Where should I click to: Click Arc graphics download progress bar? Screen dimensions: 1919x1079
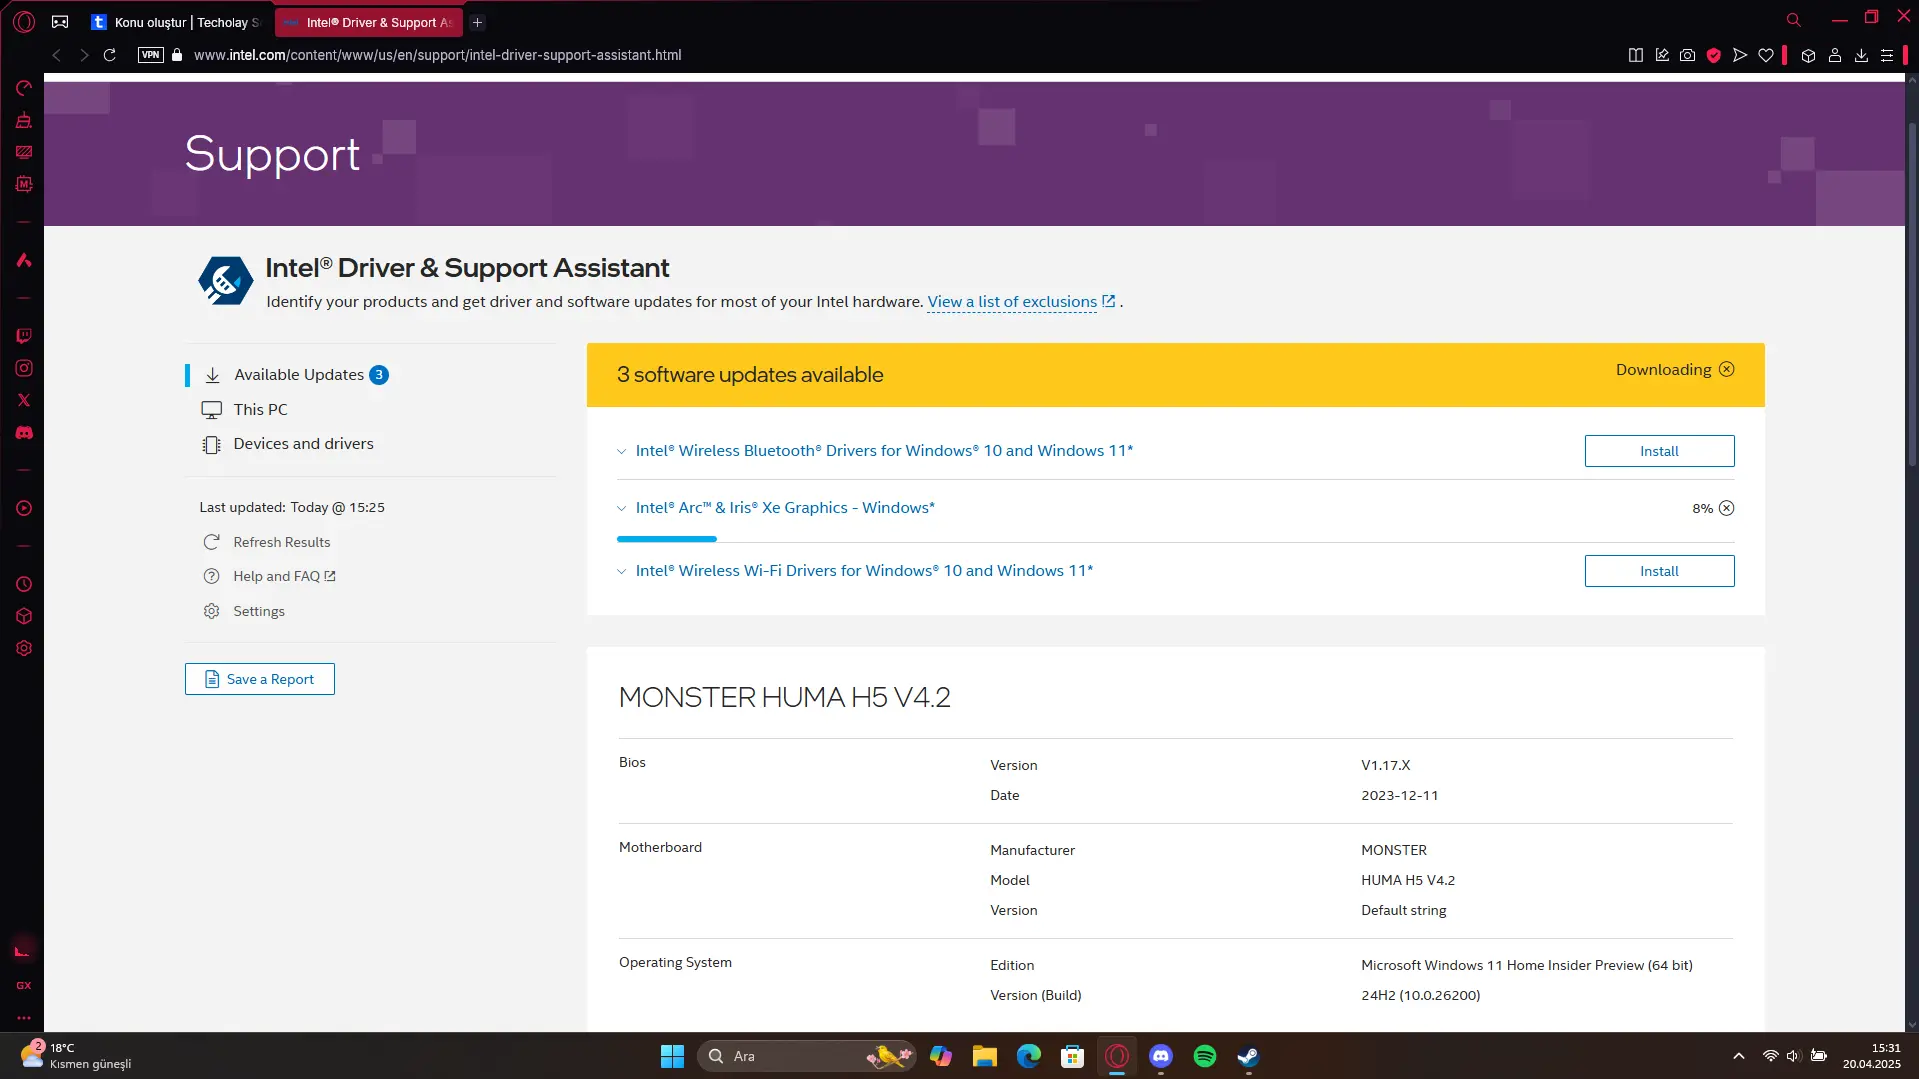pyautogui.click(x=667, y=539)
